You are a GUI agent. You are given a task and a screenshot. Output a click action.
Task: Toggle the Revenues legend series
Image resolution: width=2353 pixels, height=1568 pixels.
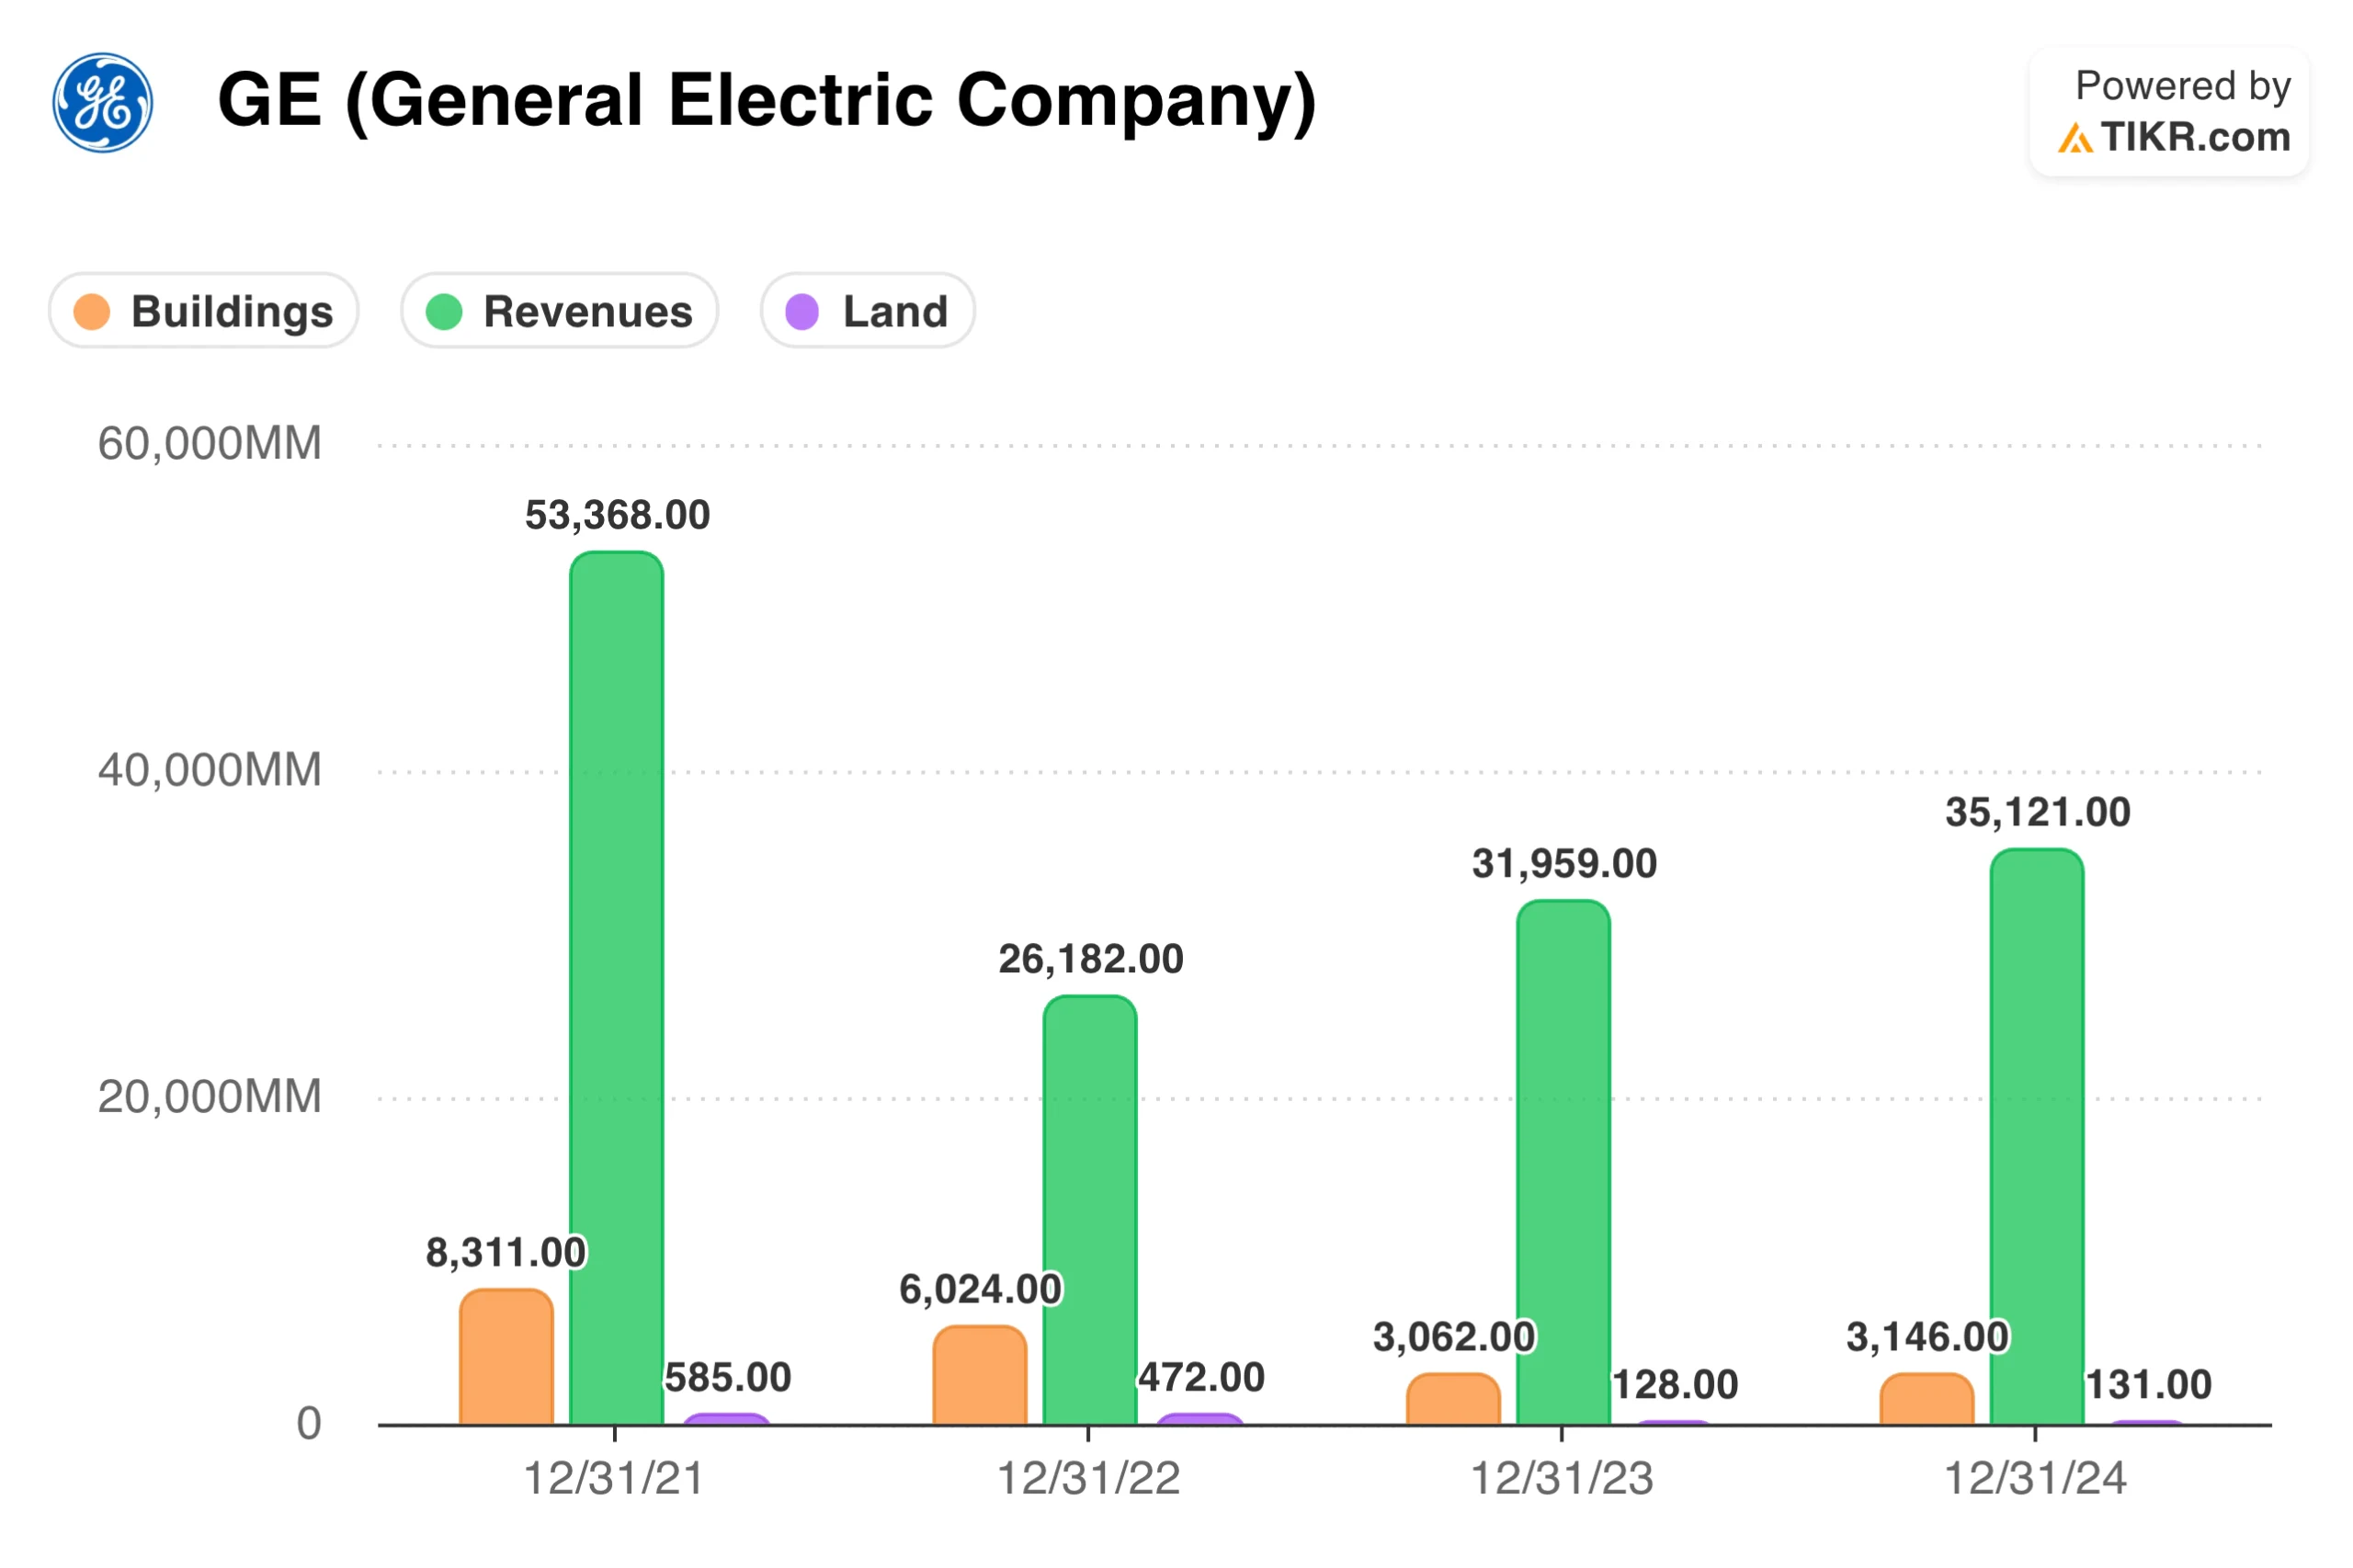pos(558,311)
